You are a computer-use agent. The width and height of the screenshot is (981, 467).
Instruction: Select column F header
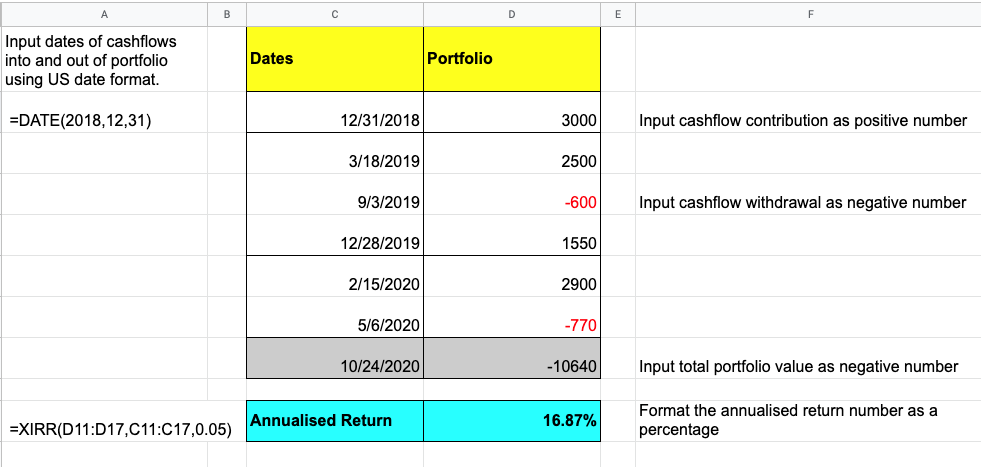pyautogui.click(x=808, y=13)
